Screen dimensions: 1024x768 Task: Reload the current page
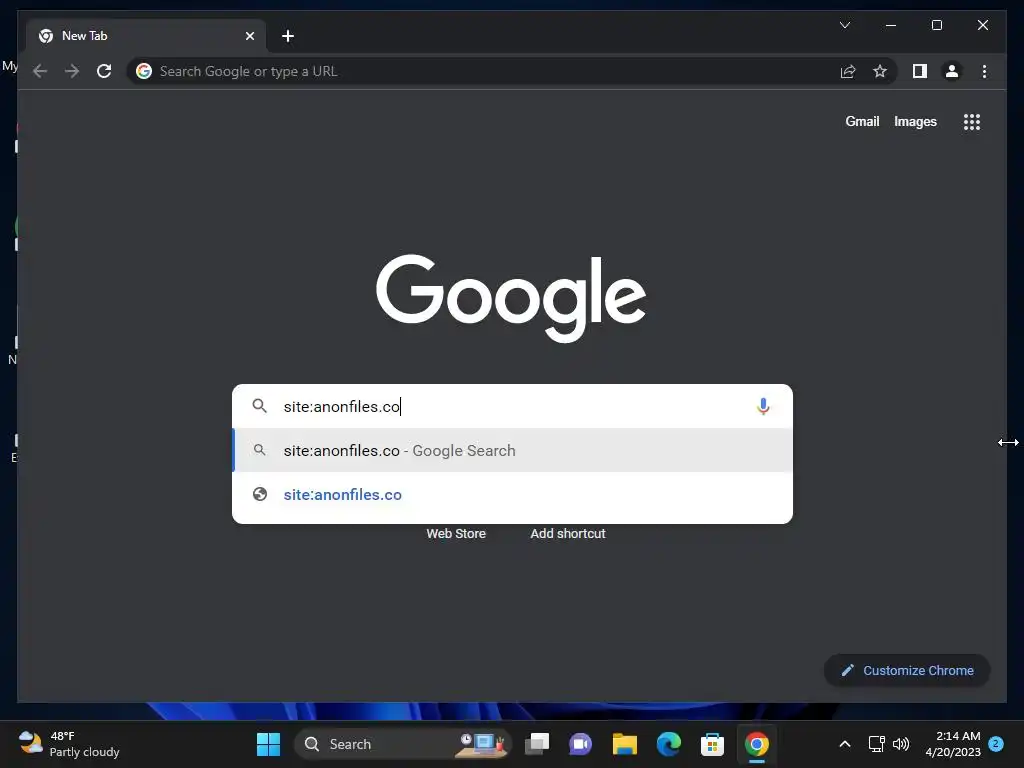coord(104,71)
